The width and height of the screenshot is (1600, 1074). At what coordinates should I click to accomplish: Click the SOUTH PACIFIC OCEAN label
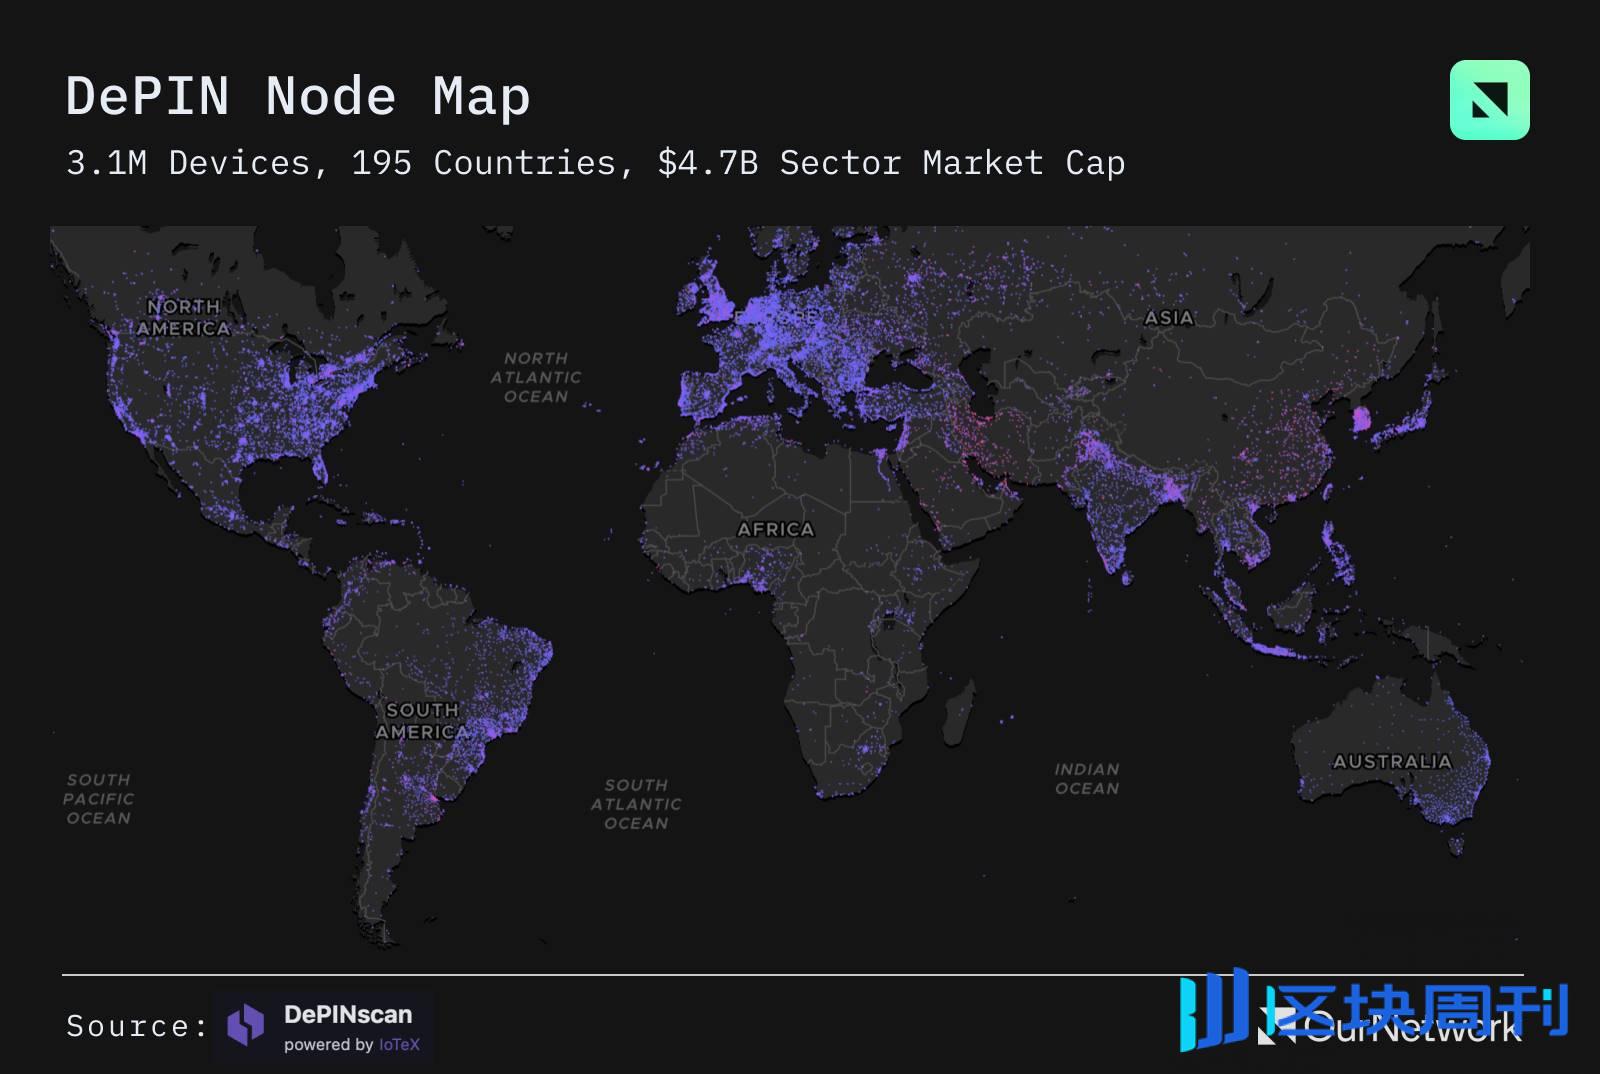[x=98, y=798]
